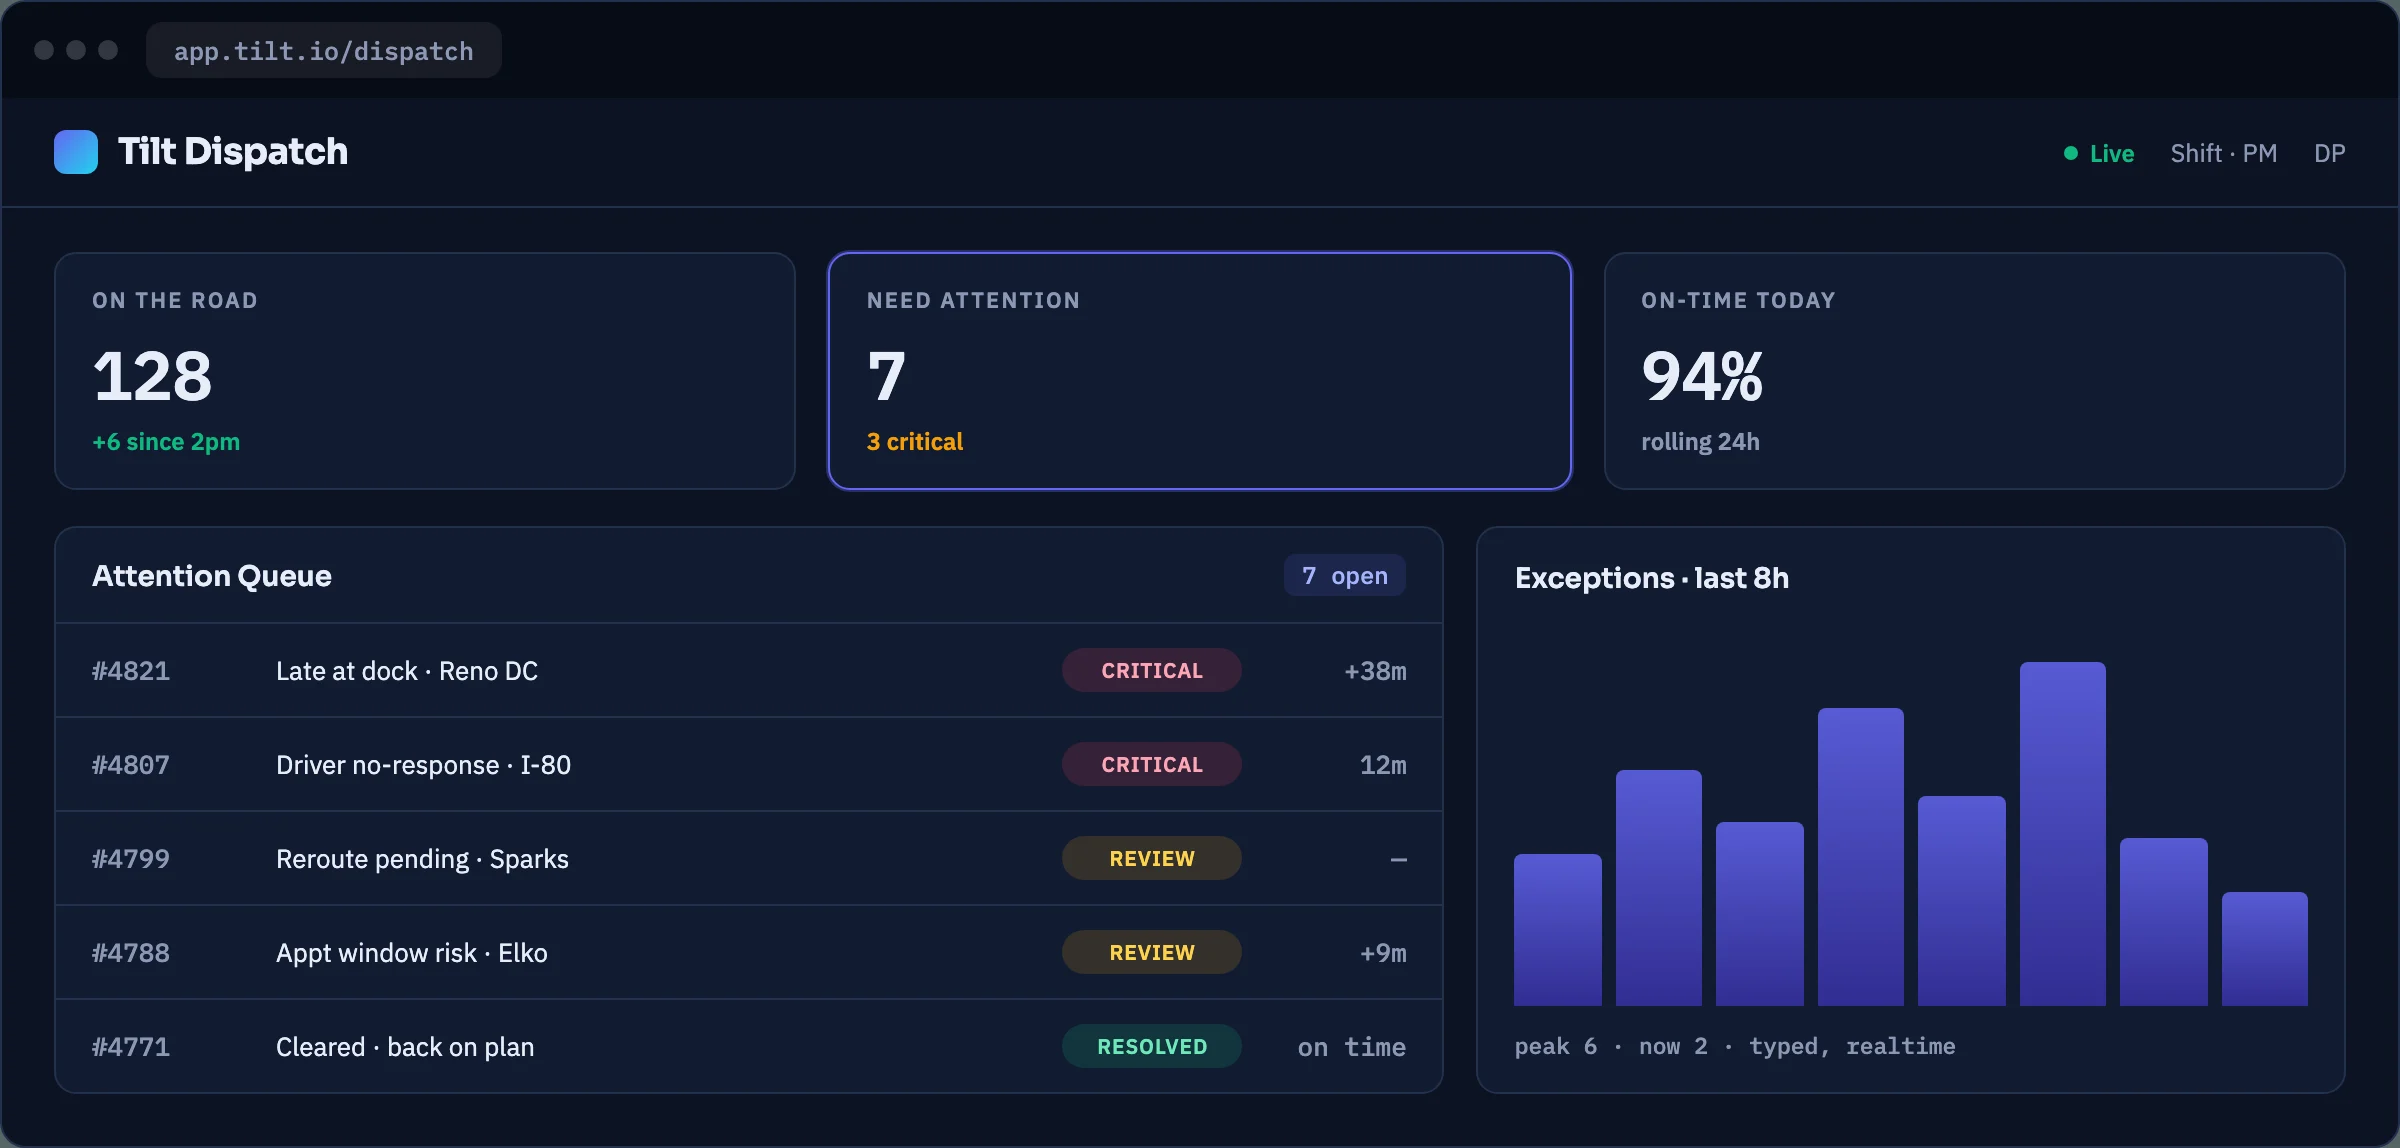The image size is (2400, 1148).
Task: Click the address bar app.tilt.io/dispatch
Action: pyautogui.click(x=324, y=51)
